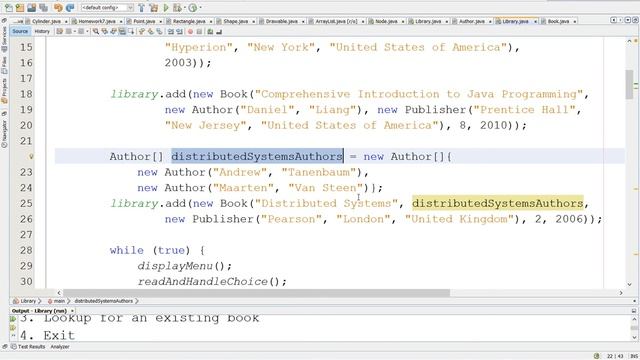Click the Redo arrow icon
This screenshot has width=640, height=360.
click(70, 8)
